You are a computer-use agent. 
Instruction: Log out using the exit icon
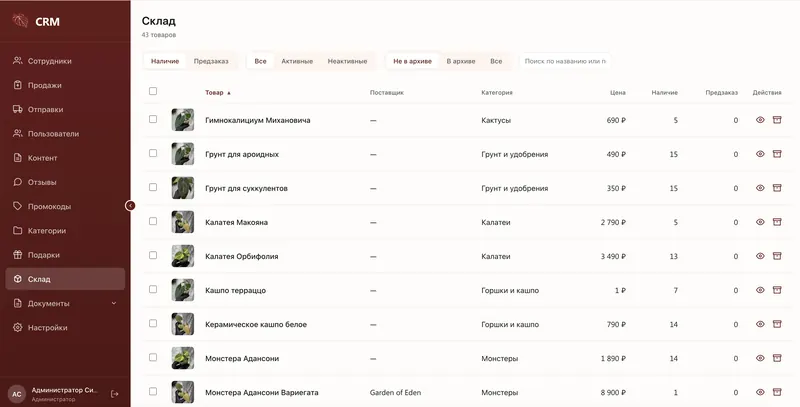click(x=115, y=394)
